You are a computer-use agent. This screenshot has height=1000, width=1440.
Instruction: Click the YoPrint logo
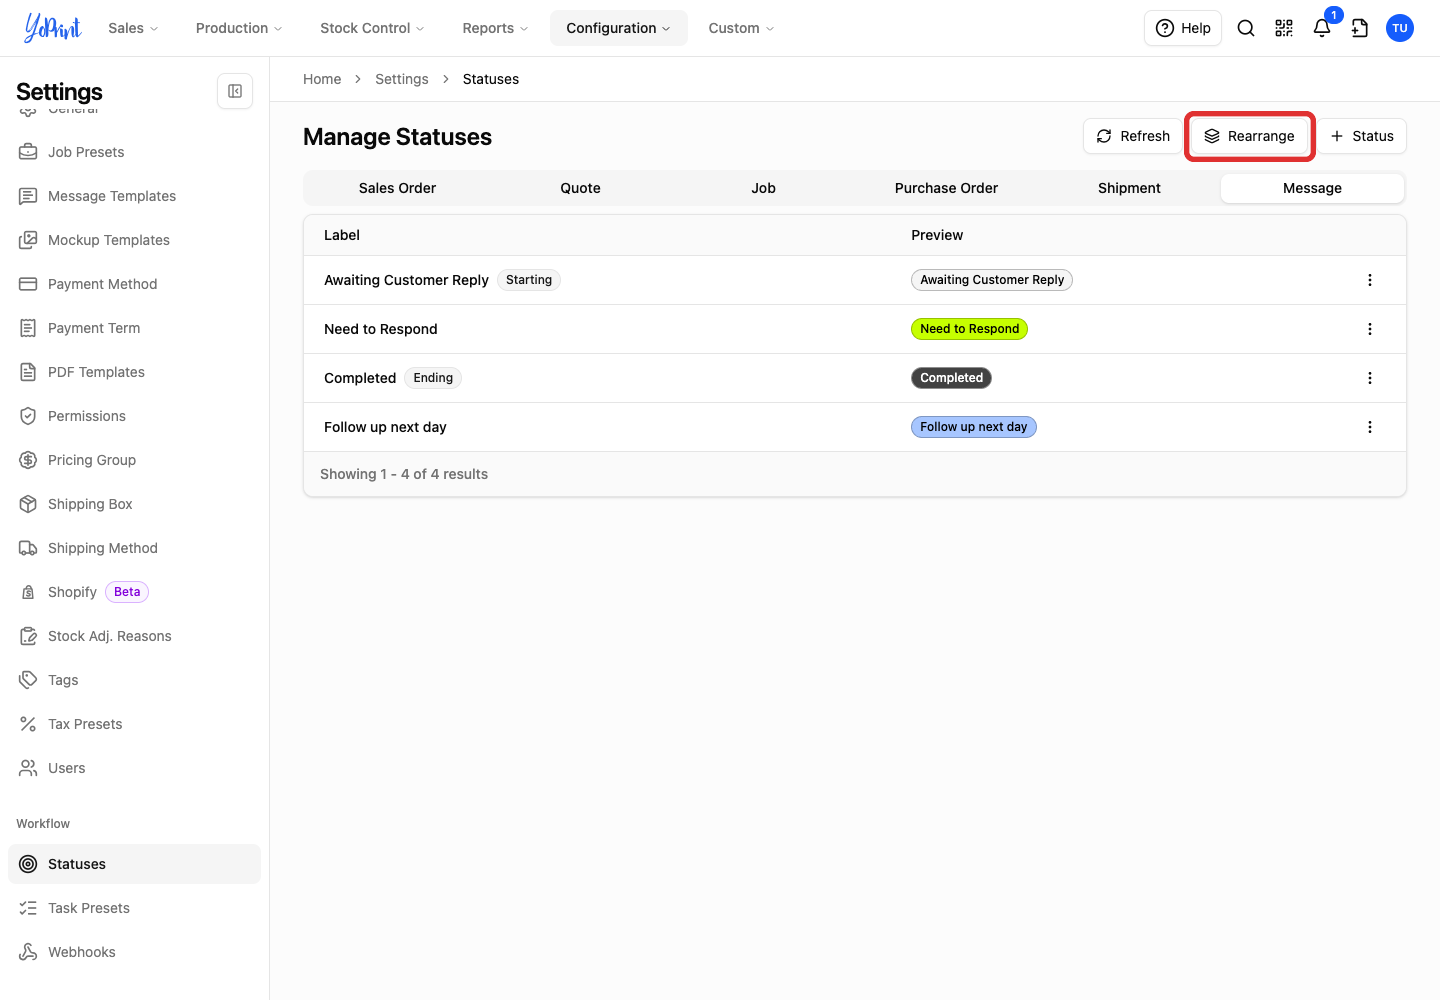[53, 28]
